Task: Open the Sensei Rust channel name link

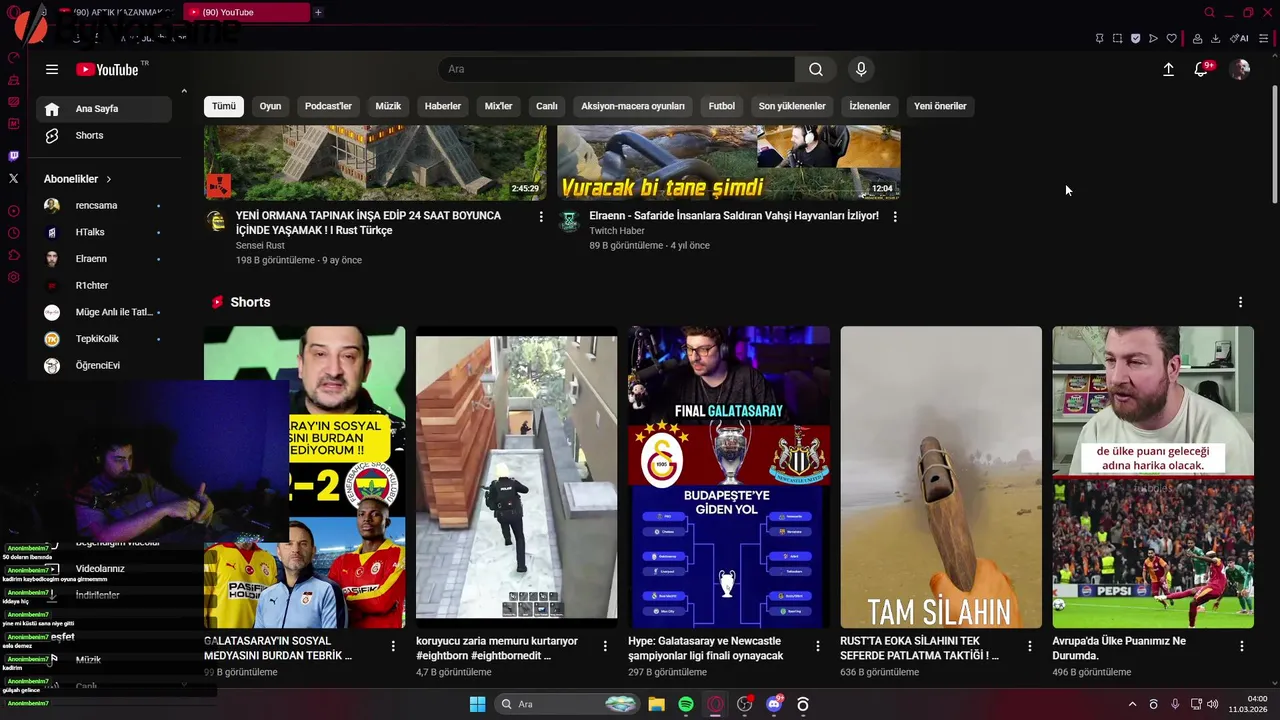Action: [x=260, y=245]
